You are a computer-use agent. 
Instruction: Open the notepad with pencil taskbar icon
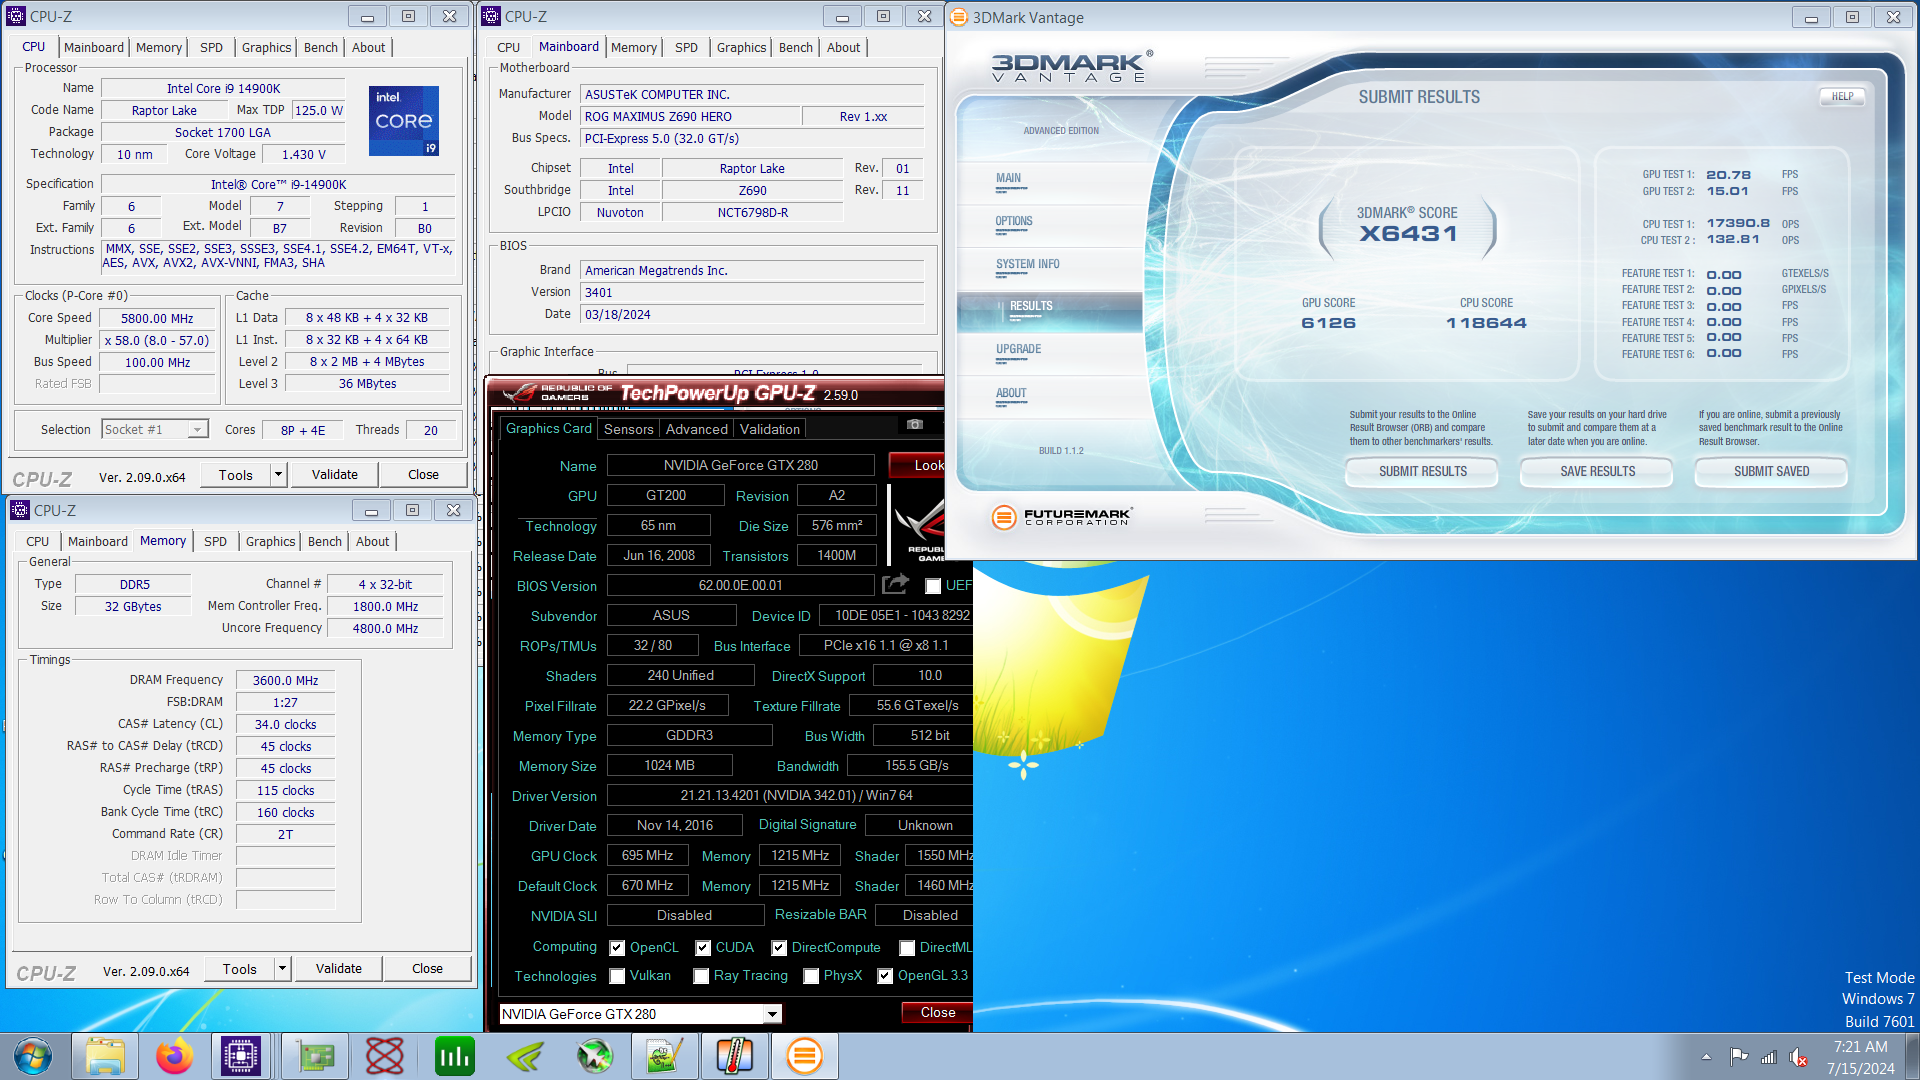665,1056
